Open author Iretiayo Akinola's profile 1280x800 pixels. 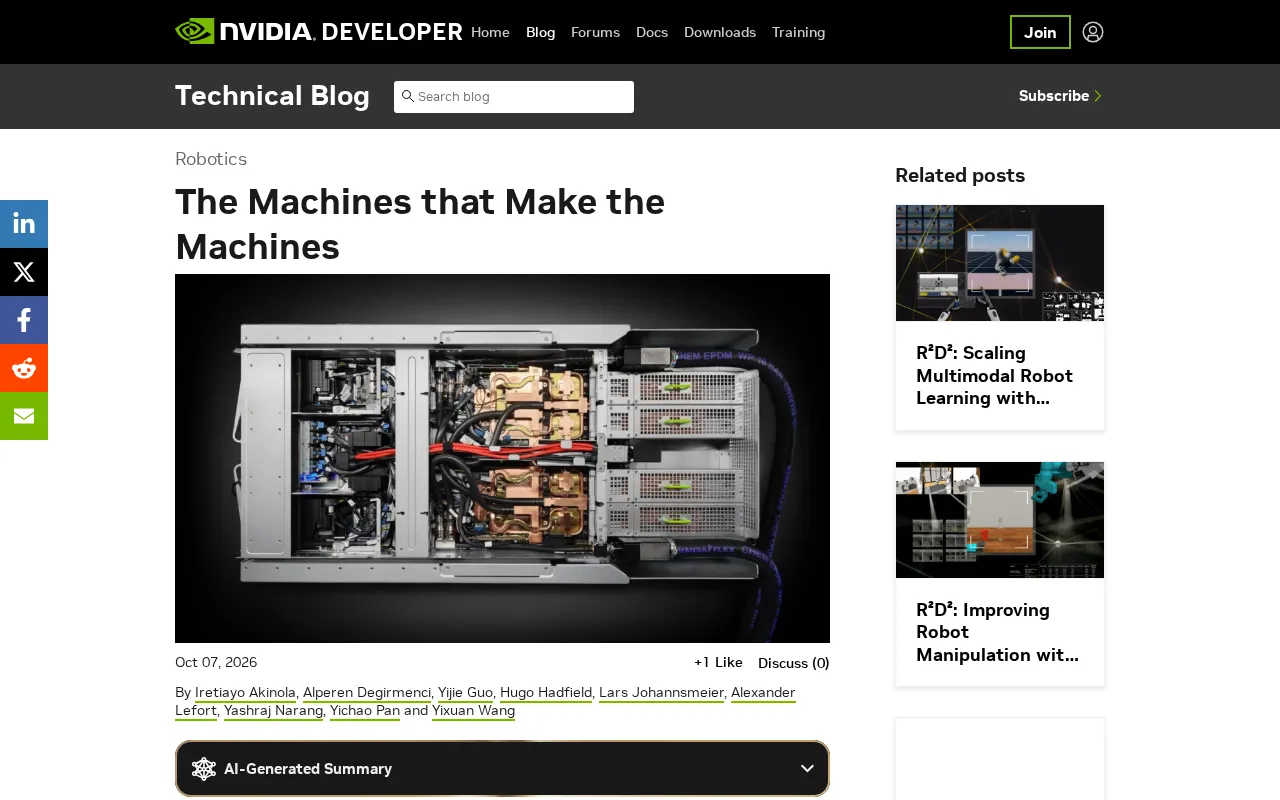245,692
